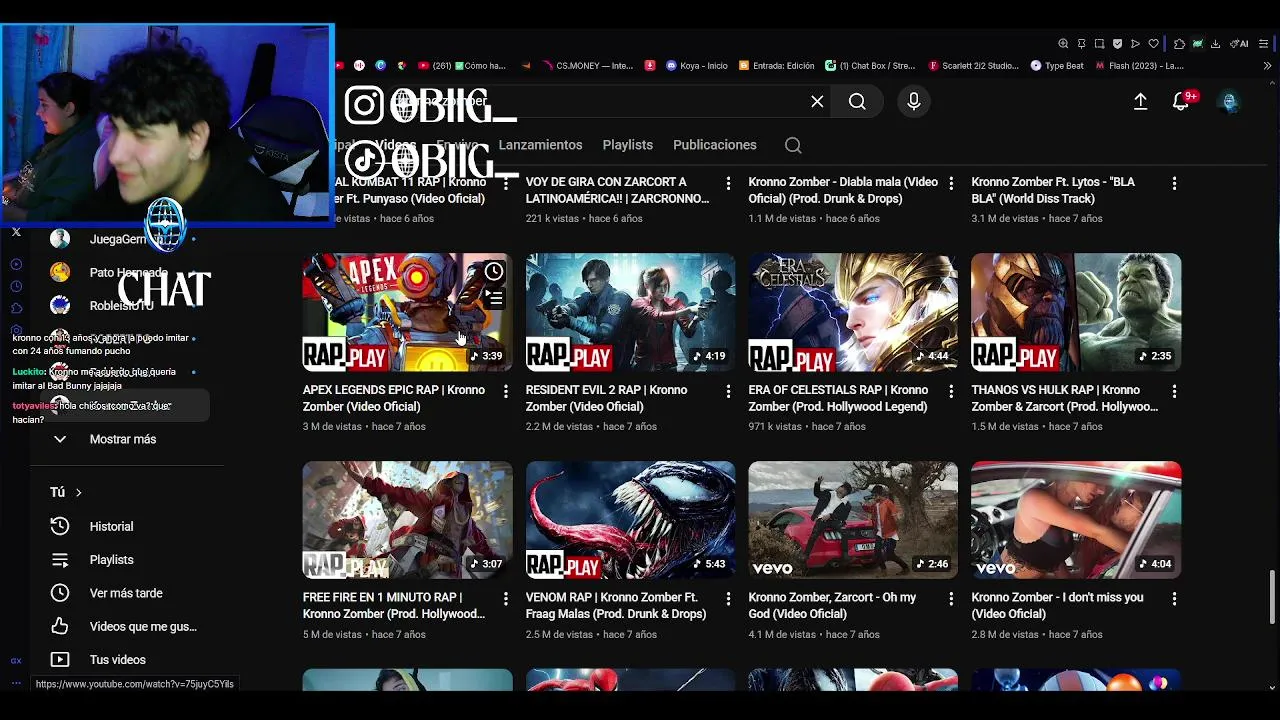Click scrollbar down arrow at page bottom
This screenshot has height=720, width=1280.
1272,687
